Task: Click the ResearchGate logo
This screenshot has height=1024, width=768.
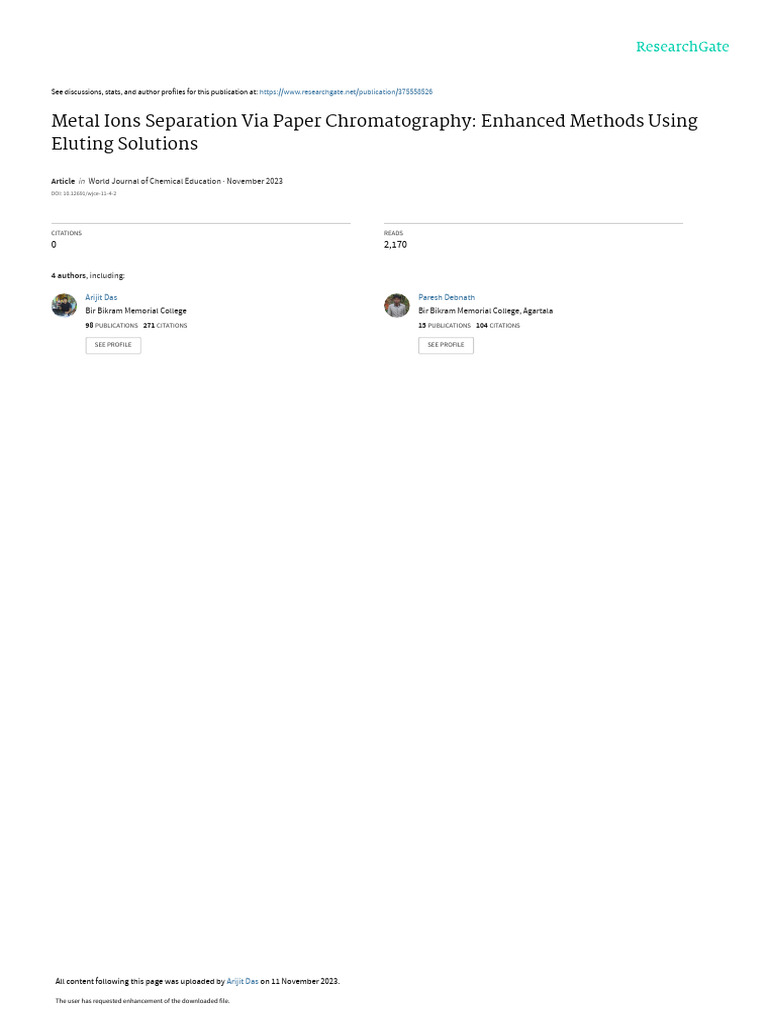Action: click(682, 47)
